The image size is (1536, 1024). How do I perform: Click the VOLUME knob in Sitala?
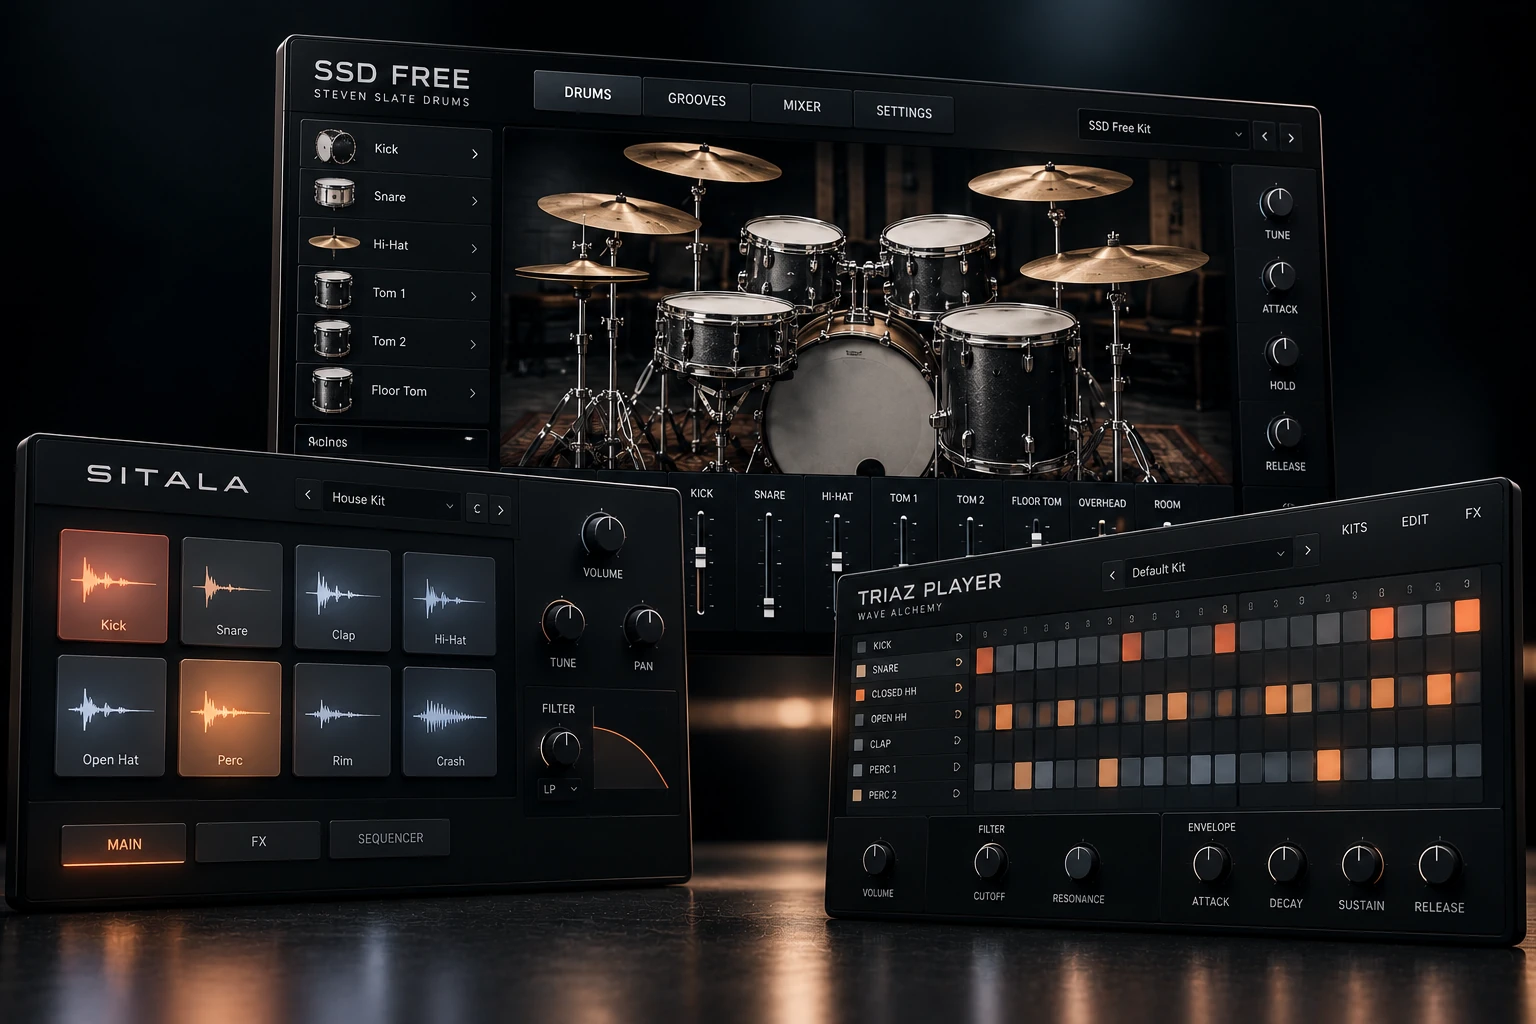603,535
